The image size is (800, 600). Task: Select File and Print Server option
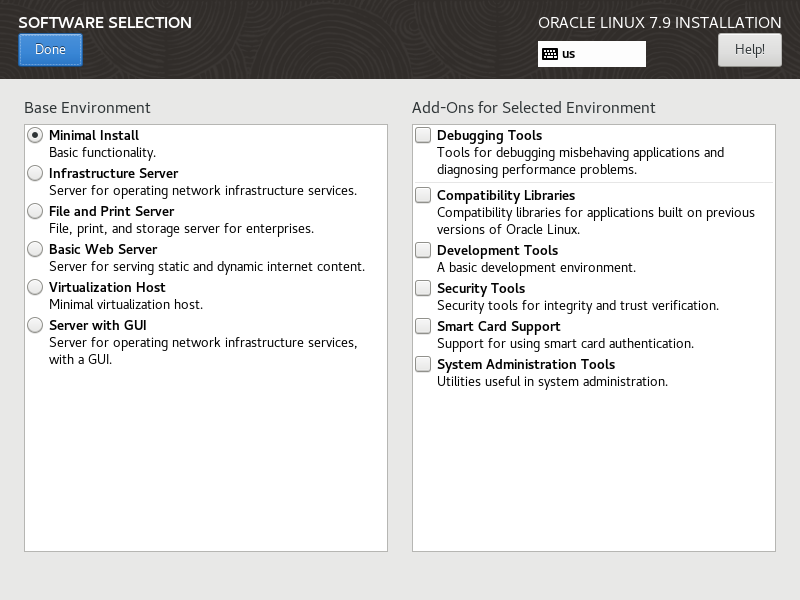click(35, 211)
